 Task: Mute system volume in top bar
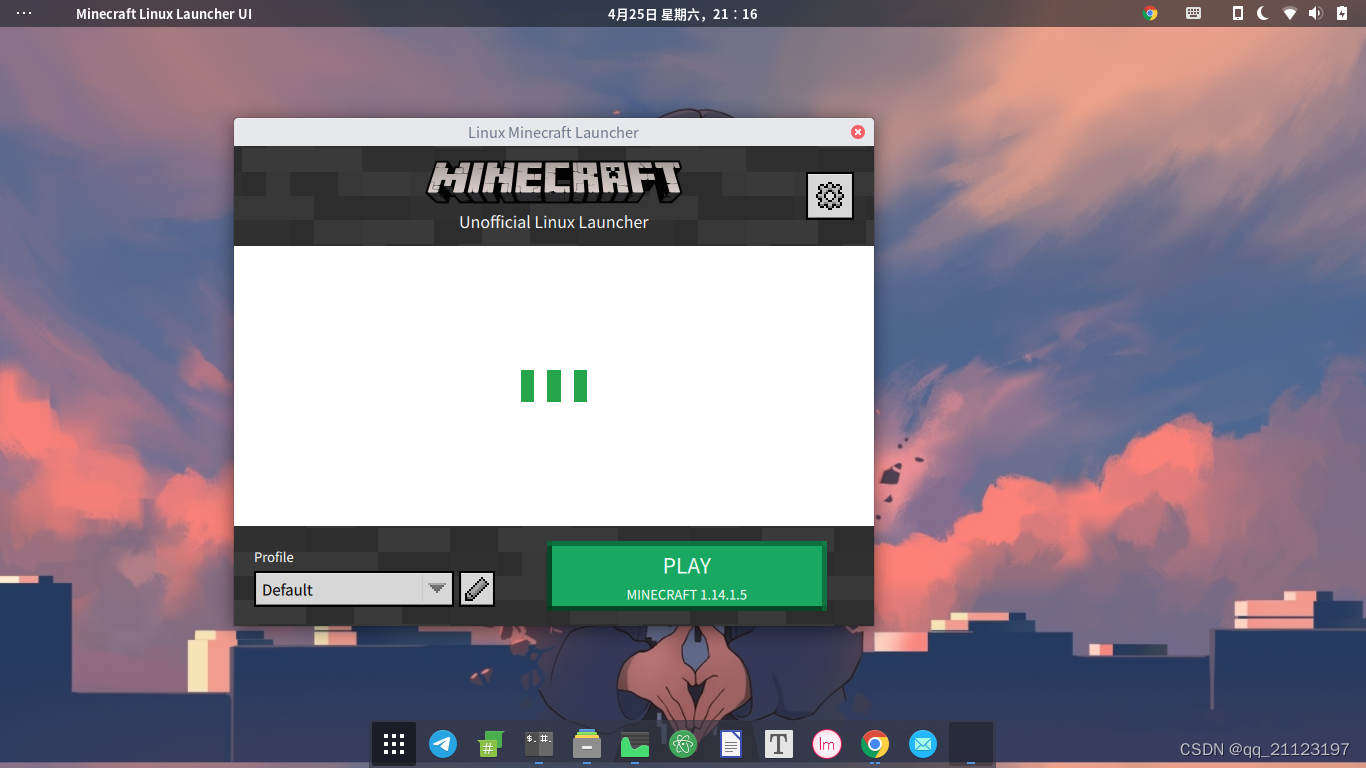[x=1315, y=13]
